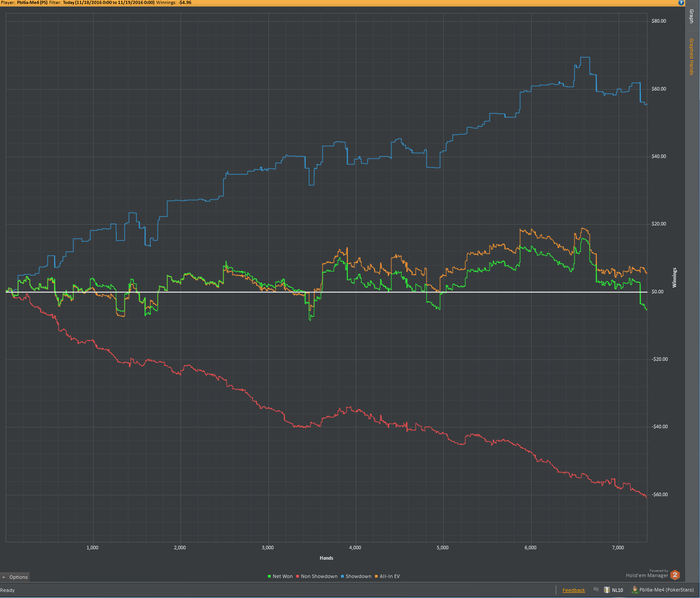Click the Winnings axis title
The height and width of the screenshot is (598, 700).
point(675,278)
